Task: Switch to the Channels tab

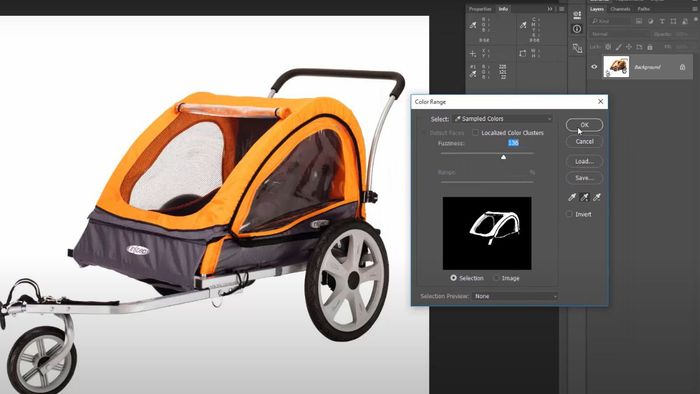Action: pos(620,9)
